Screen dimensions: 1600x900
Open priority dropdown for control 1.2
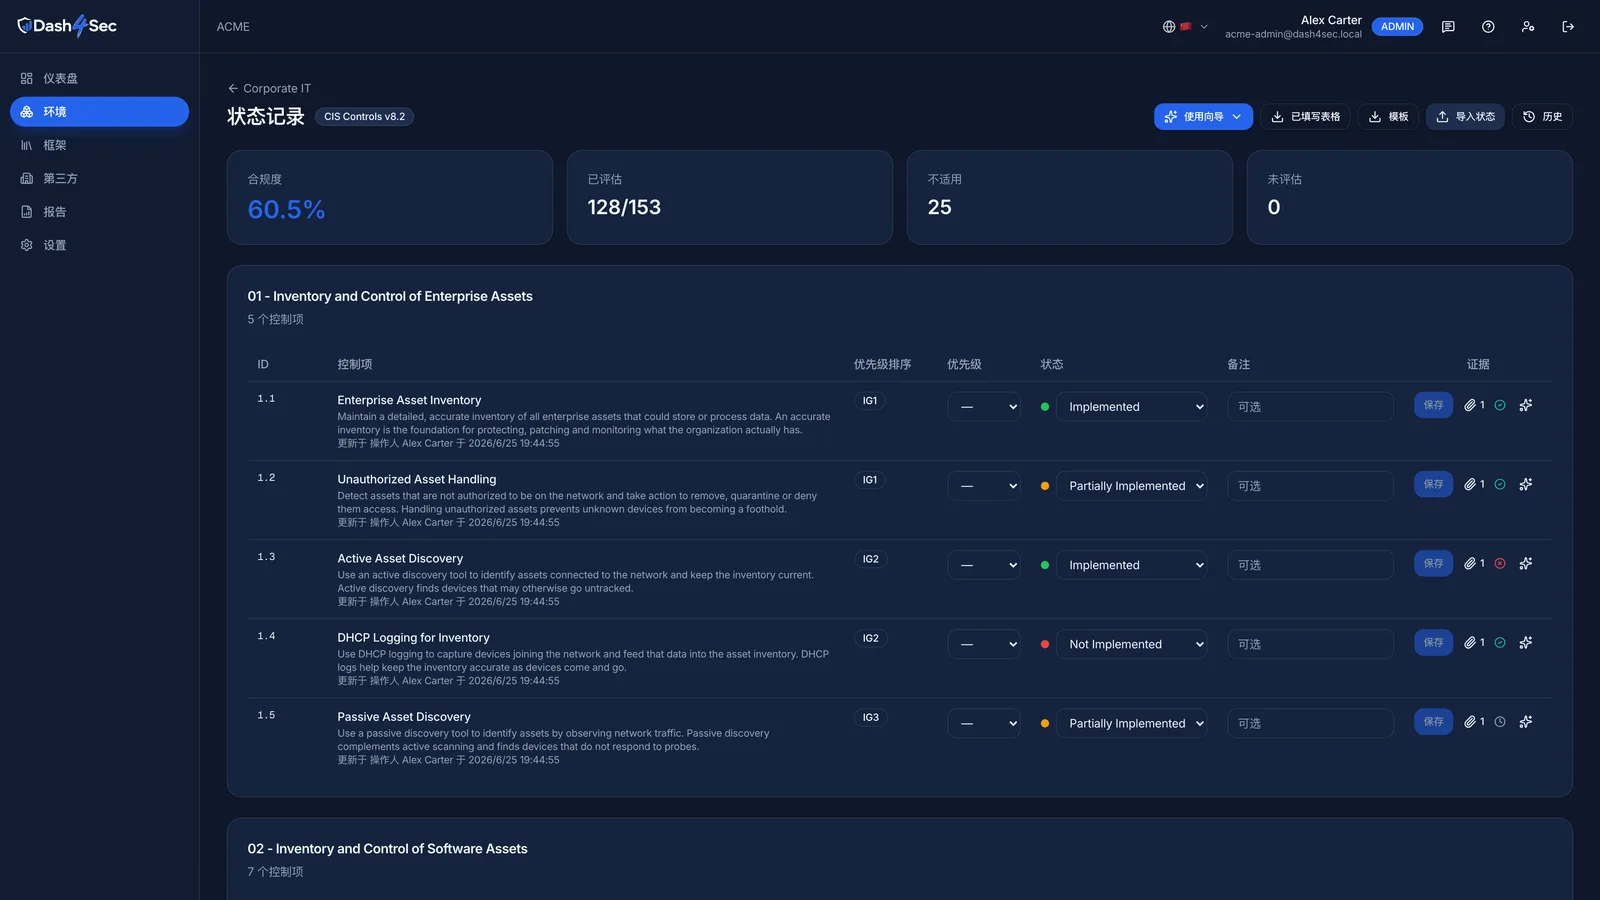(x=984, y=486)
